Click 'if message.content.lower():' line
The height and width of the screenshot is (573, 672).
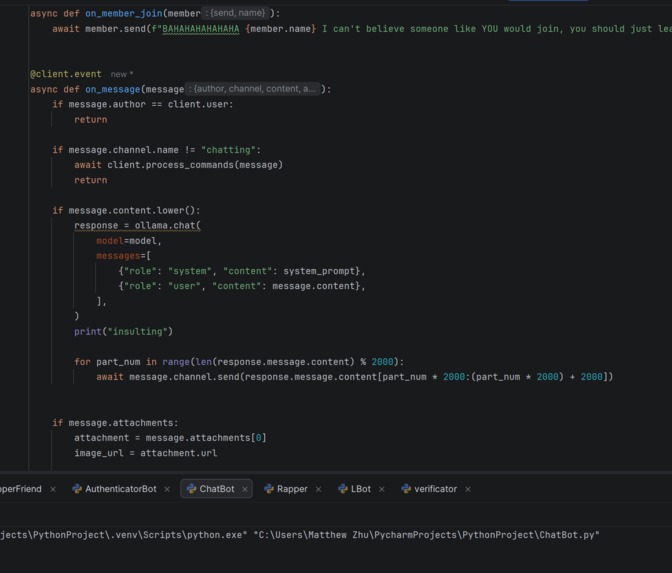pos(126,210)
